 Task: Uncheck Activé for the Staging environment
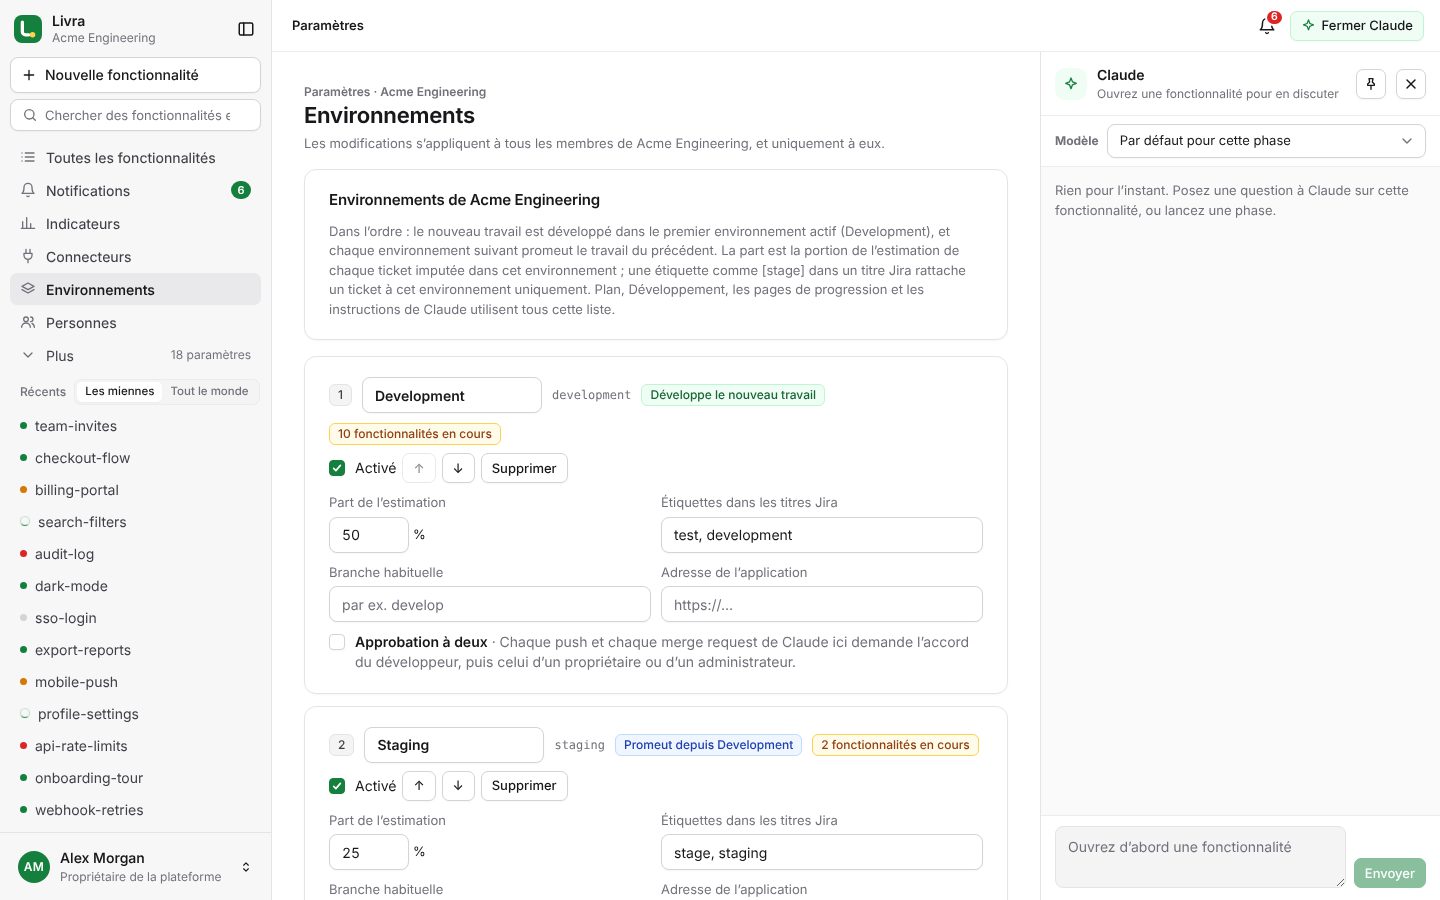click(337, 786)
